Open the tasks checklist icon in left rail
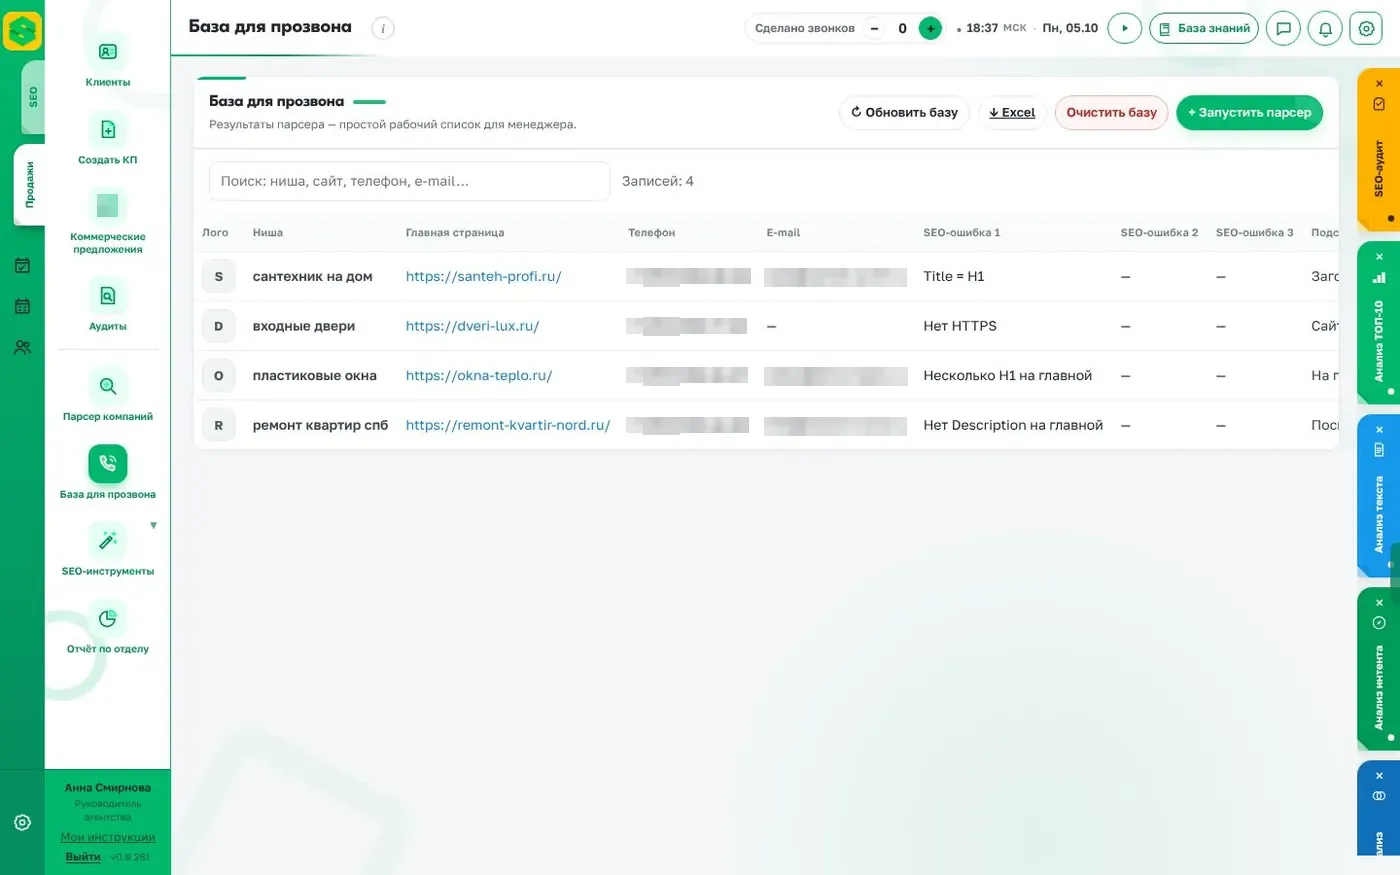Screen dimensions: 1400x875 22,266
